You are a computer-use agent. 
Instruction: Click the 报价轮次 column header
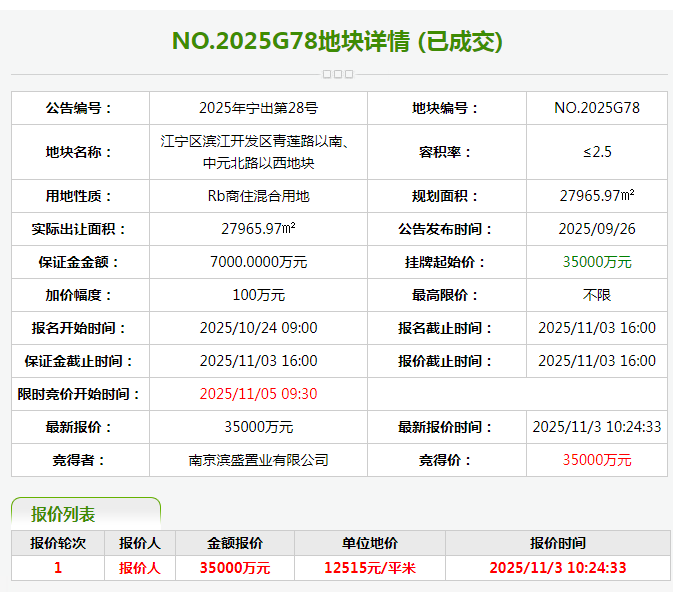pyautogui.click(x=58, y=543)
